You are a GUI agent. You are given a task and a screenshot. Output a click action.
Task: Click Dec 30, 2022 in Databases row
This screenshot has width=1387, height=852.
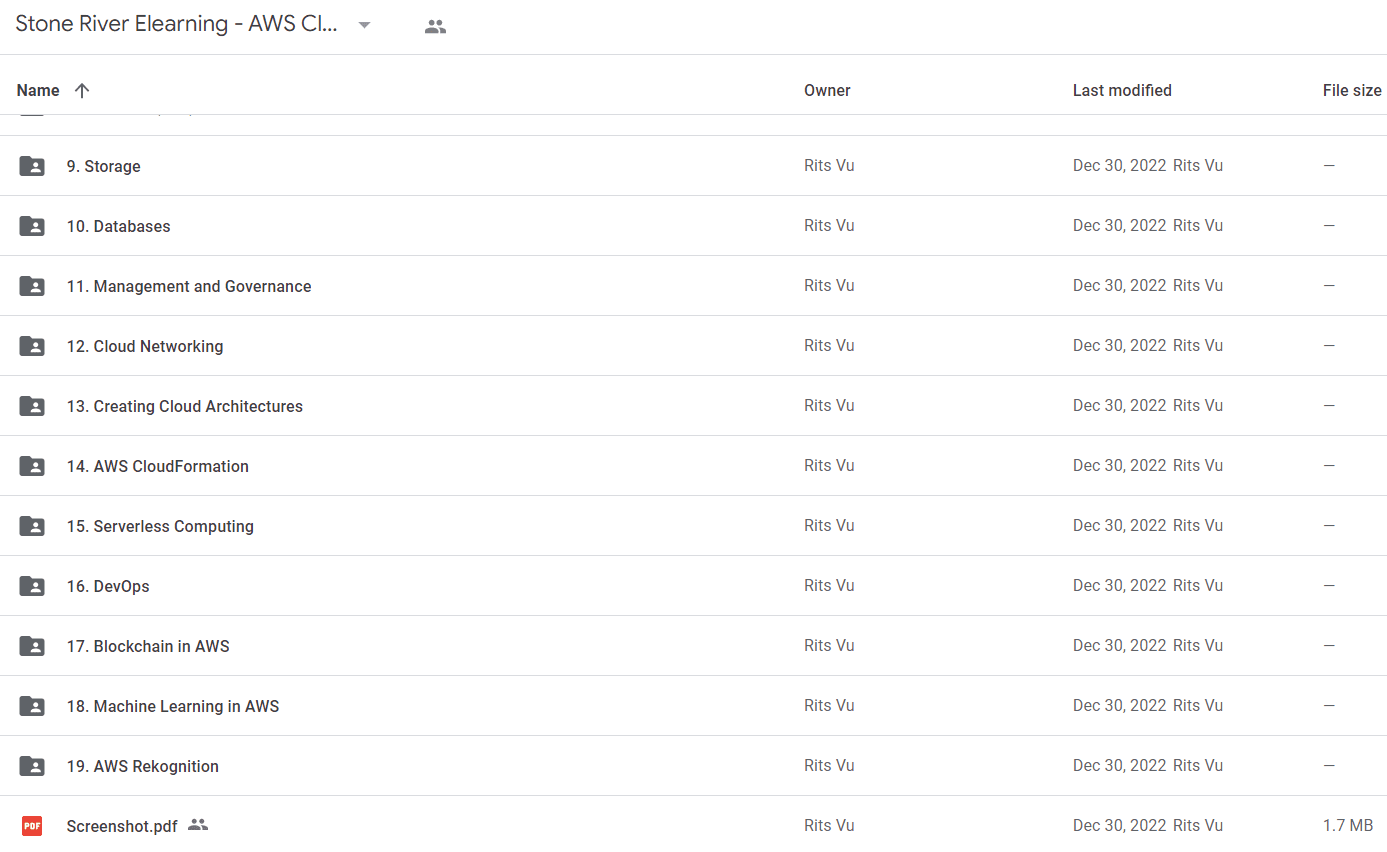(x=1120, y=226)
